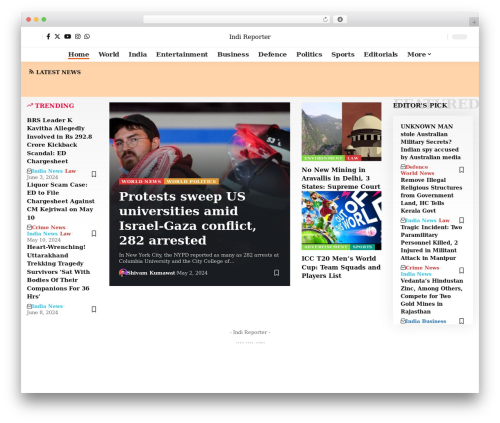Bookmark the Unknown Man Australian secrets article

coord(461,170)
